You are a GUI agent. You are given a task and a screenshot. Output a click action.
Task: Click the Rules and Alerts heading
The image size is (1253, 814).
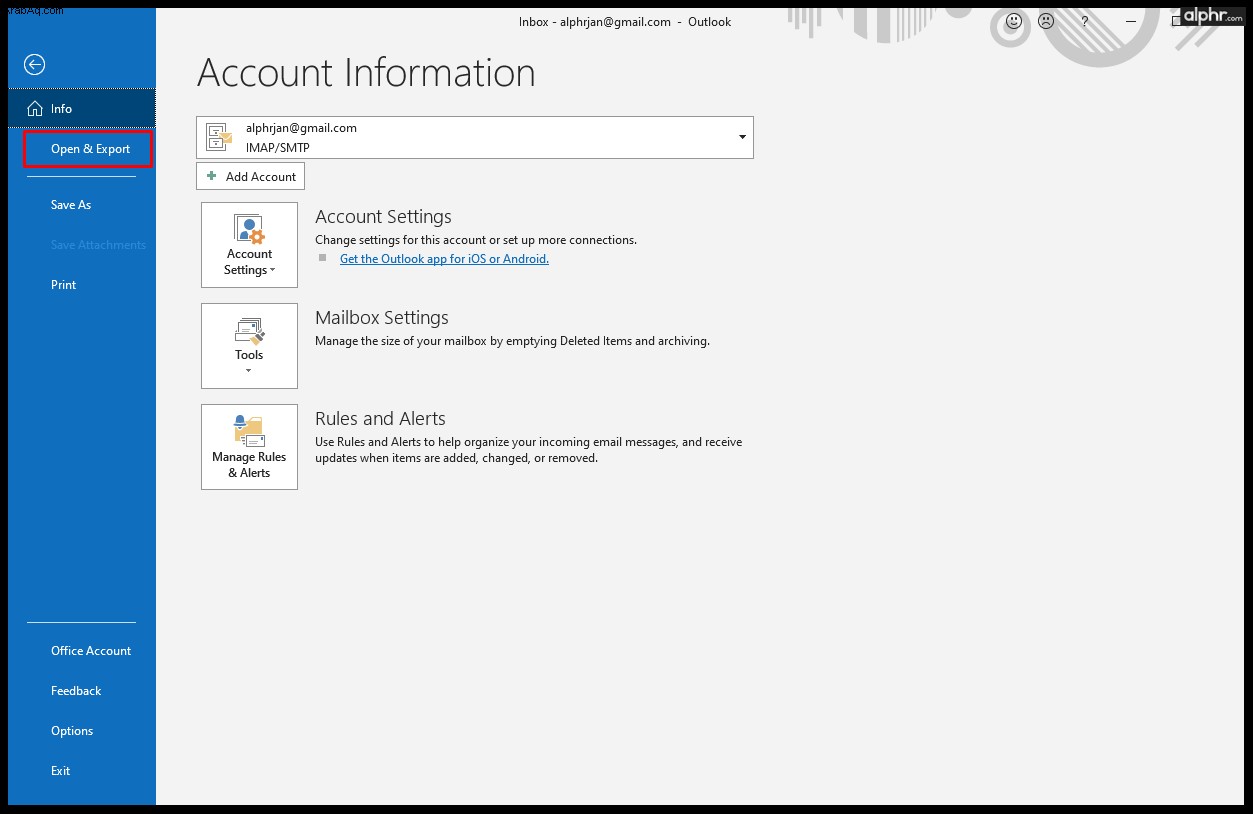pyautogui.click(x=380, y=419)
